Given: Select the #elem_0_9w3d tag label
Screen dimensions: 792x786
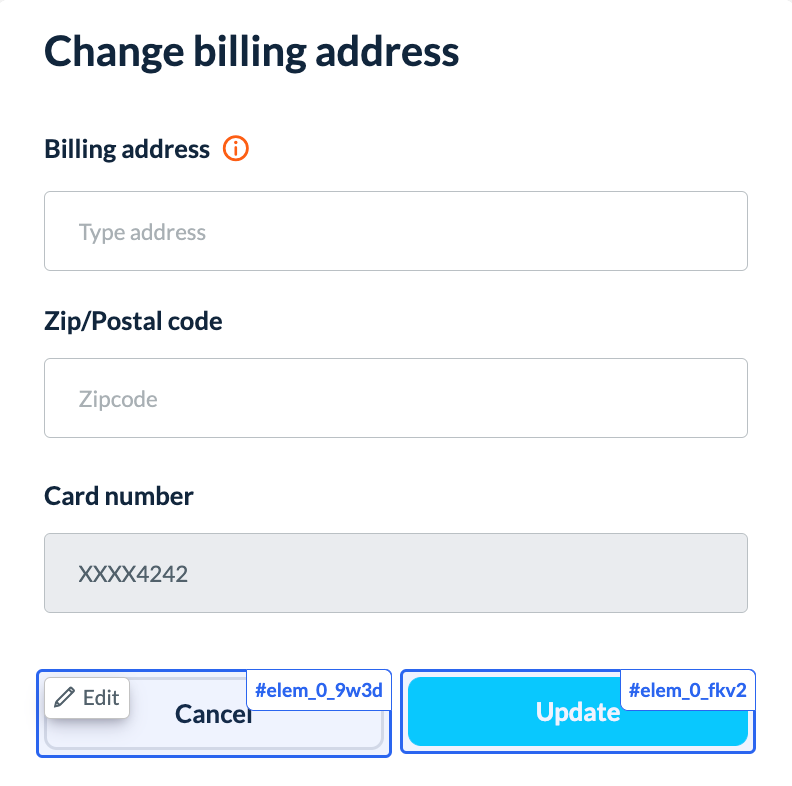Looking at the screenshot, I should point(319,690).
